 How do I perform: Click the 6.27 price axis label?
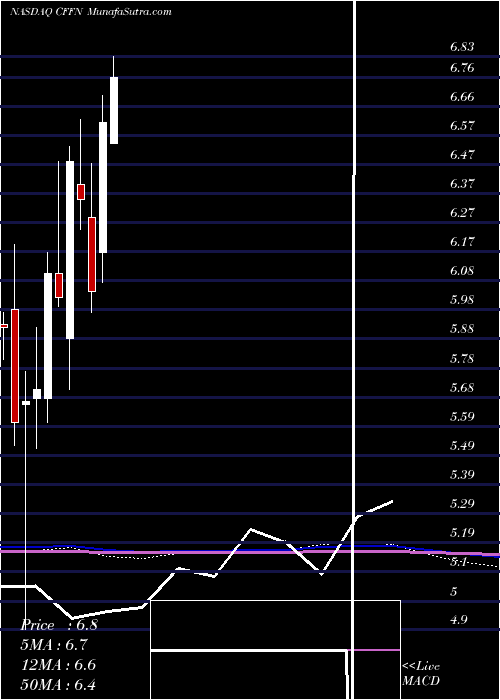pyautogui.click(x=462, y=212)
